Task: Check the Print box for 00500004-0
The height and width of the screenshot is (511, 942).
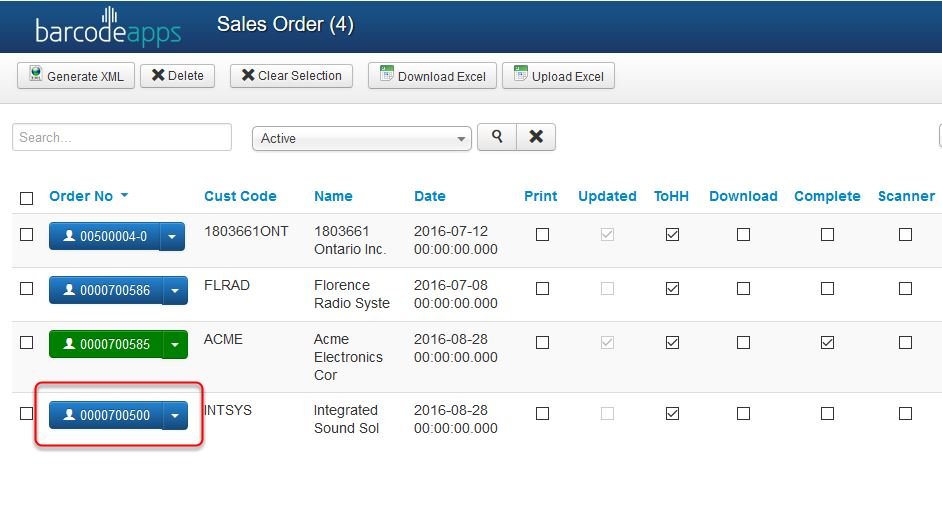Action: [542, 235]
